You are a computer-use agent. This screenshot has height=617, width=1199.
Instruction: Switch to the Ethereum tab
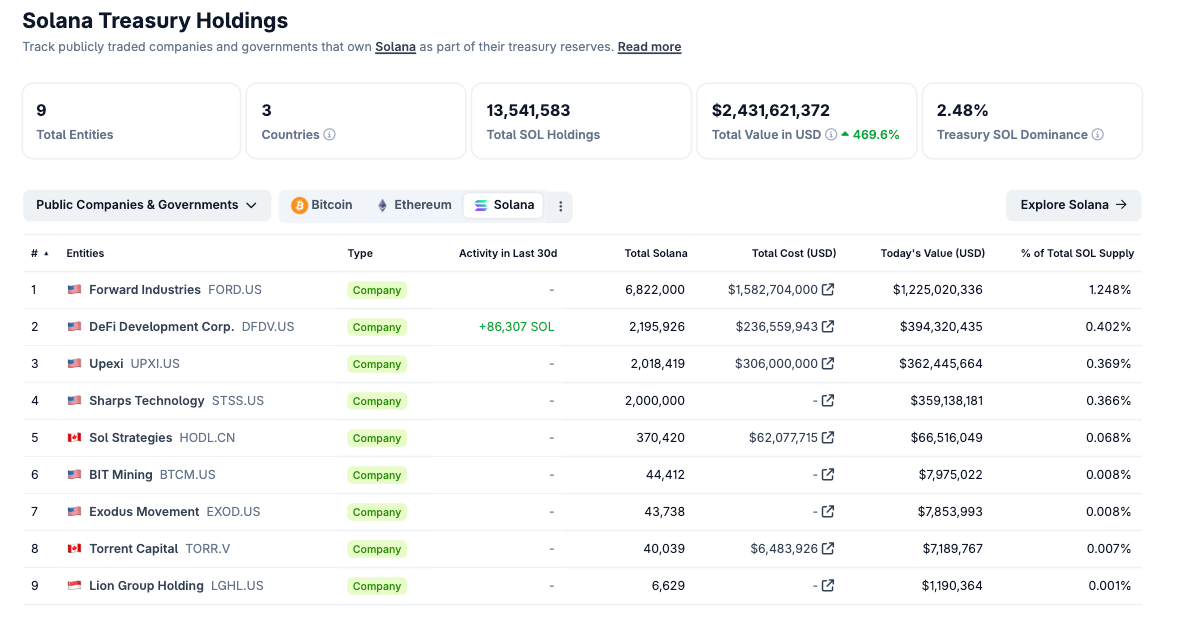(414, 205)
